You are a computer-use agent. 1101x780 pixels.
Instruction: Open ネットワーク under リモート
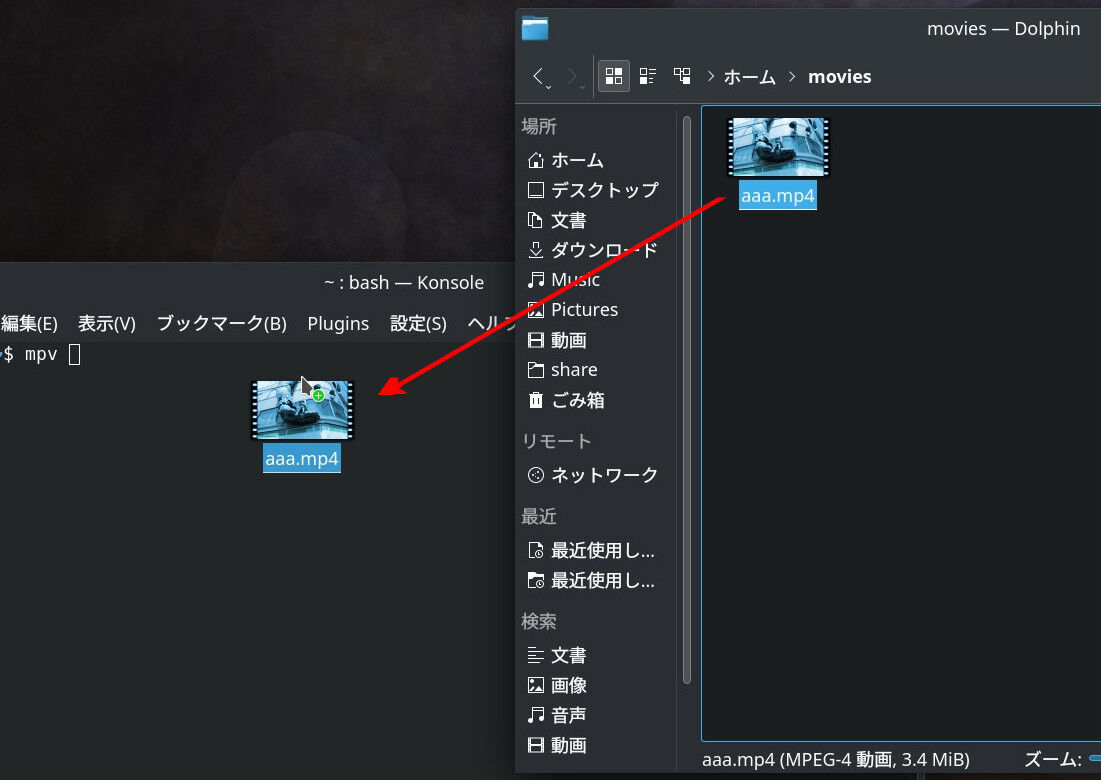coord(593,475)
